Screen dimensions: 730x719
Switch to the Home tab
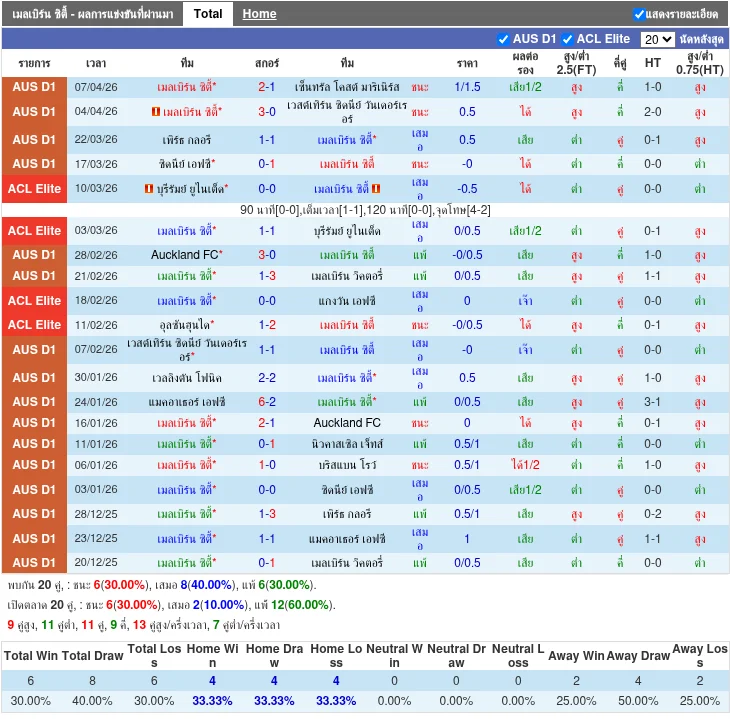(x=259, y=14)
